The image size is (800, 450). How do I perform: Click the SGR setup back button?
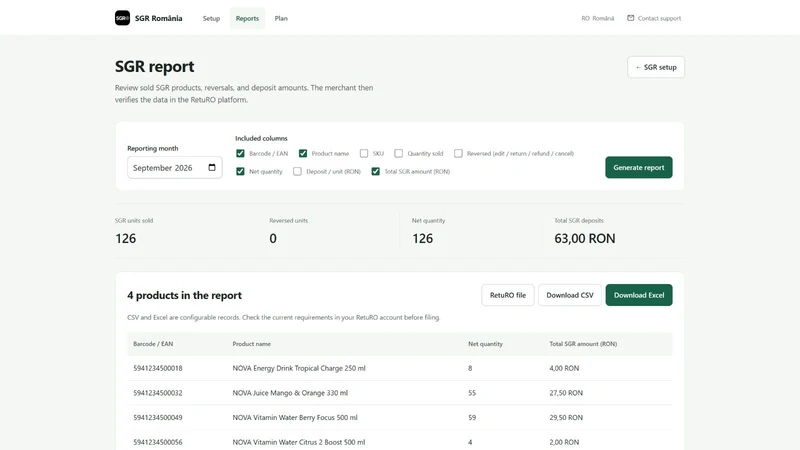[x=656, y=67]
